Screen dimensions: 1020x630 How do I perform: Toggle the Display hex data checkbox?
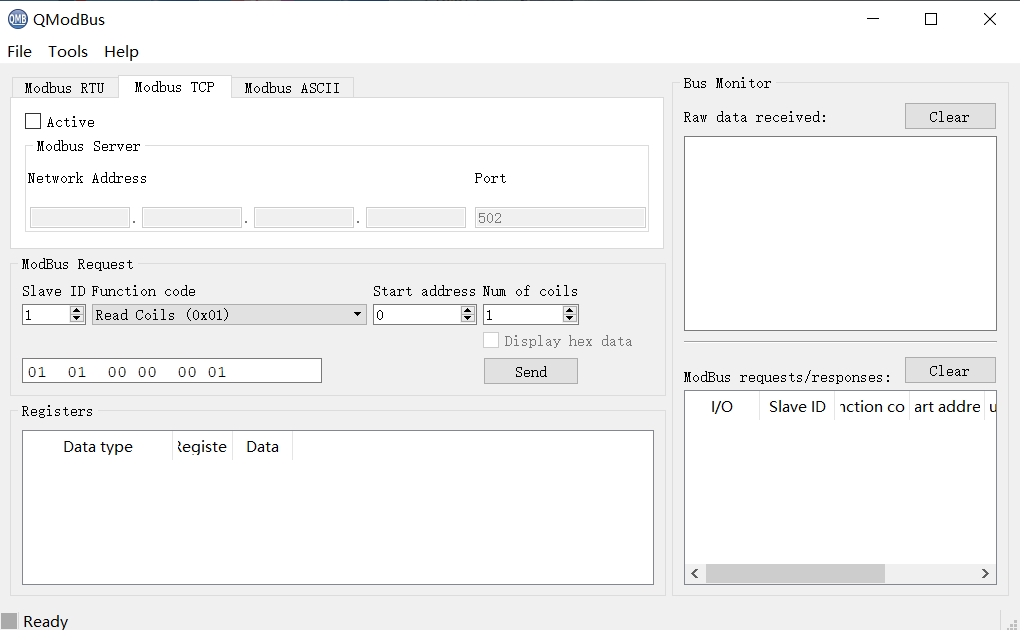pos(491,341)
